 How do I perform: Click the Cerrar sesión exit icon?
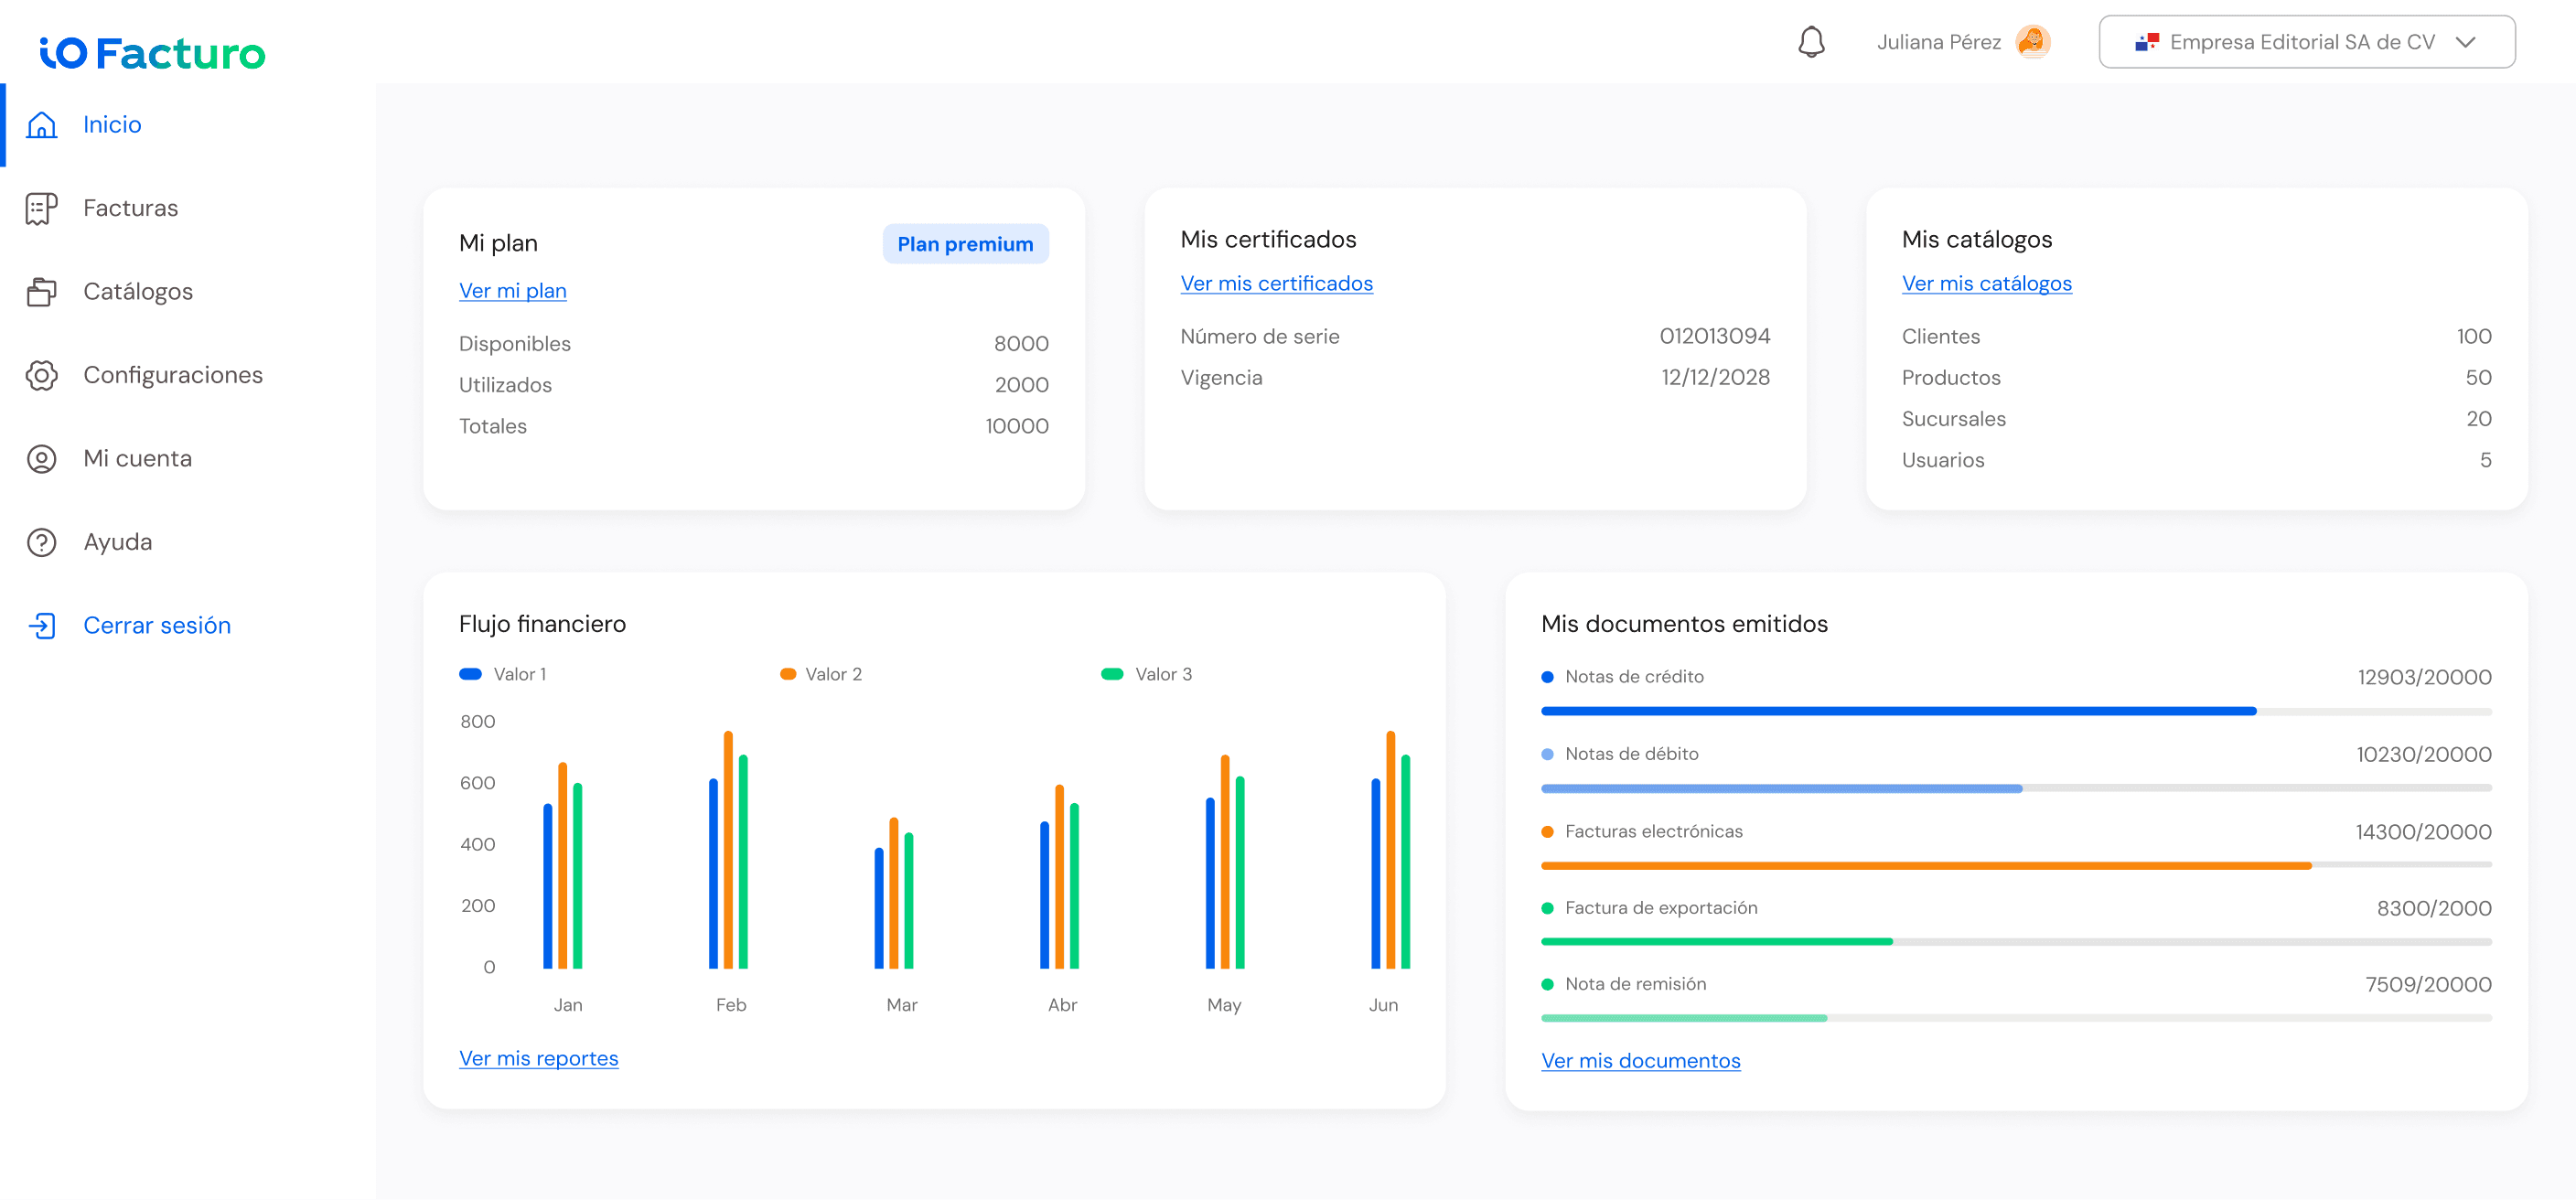[x=41, y=626]
